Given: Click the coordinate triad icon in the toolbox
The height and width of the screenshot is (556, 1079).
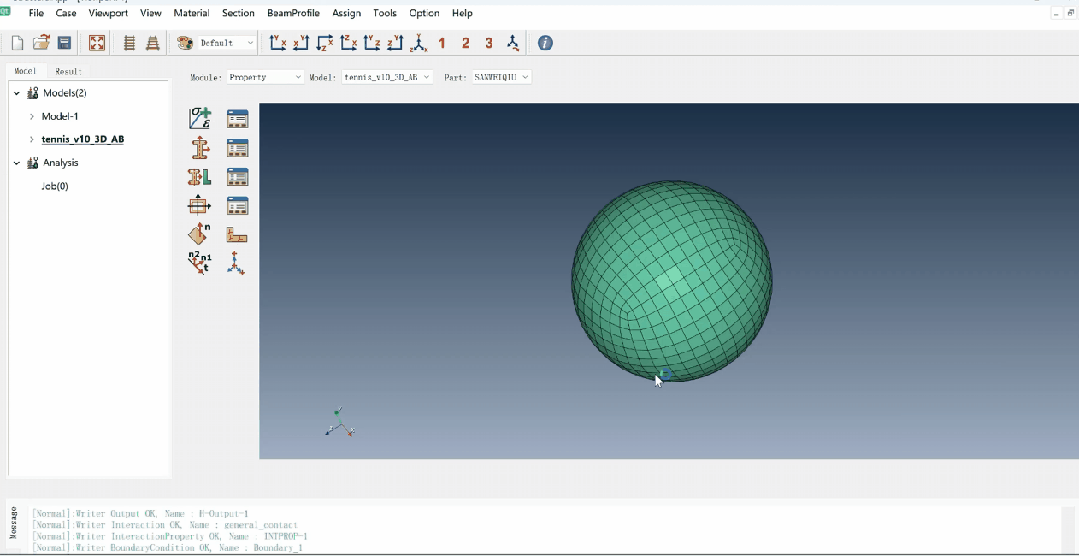Looking at the screenshot, I should [236, 264].
